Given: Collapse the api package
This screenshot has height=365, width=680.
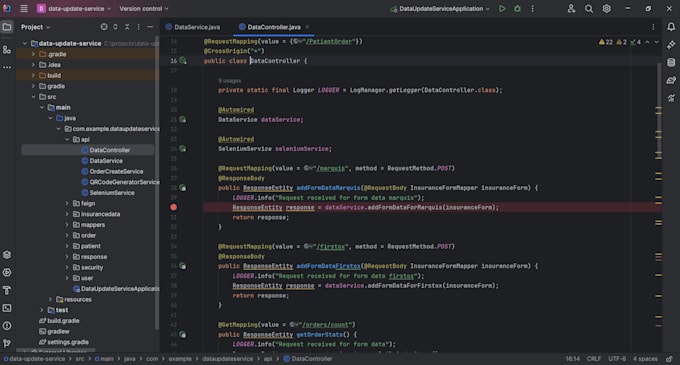Looking at the screenshot, I should pyautogui.click(x=67, y=140).
